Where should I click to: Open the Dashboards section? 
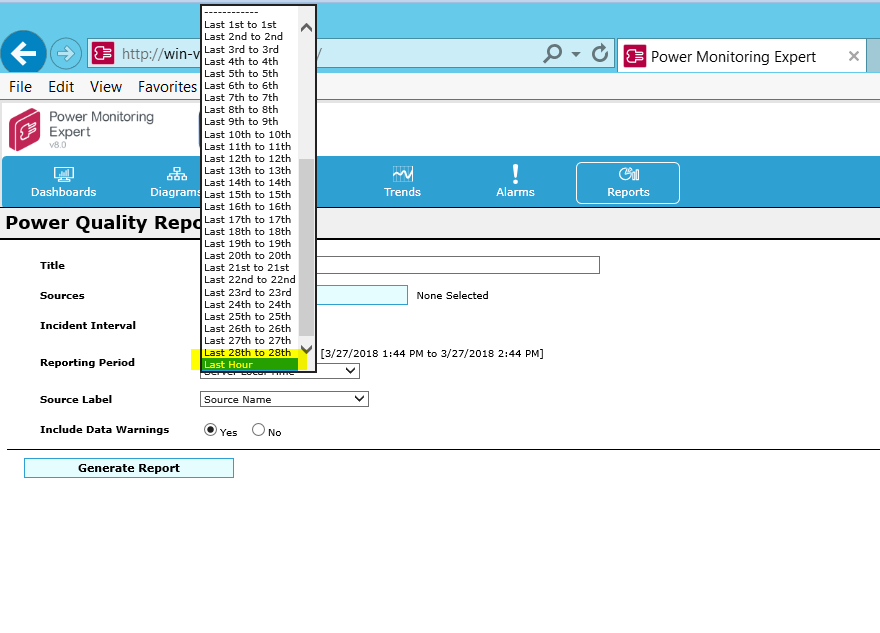click(63, 182)
